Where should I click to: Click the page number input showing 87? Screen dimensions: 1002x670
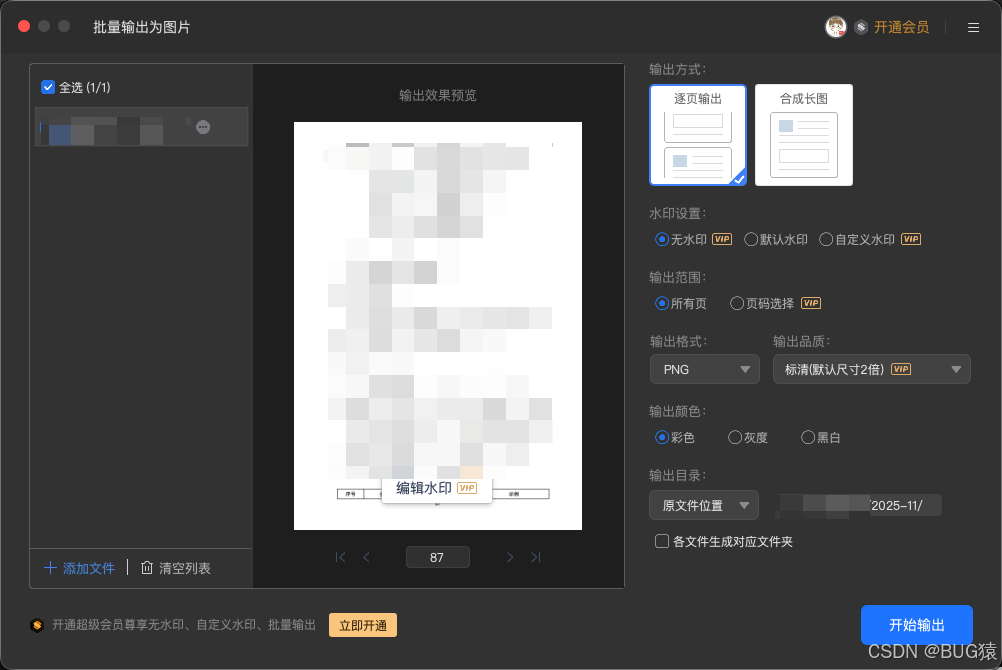(437, 557)
